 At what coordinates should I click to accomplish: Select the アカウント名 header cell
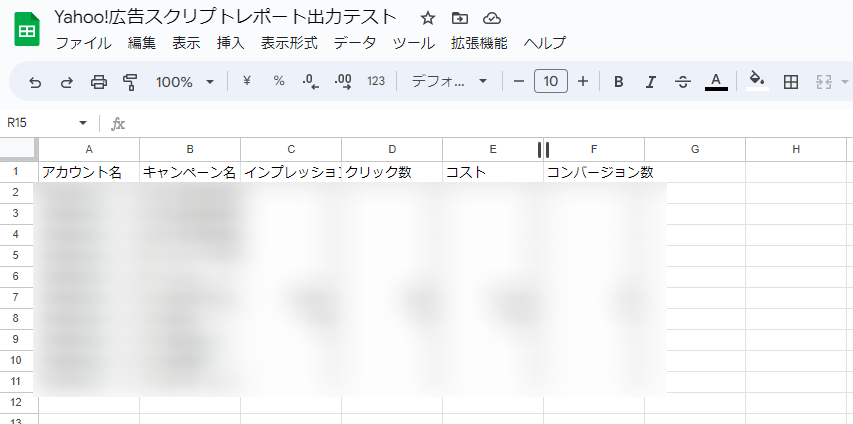(x=89, y=172)
